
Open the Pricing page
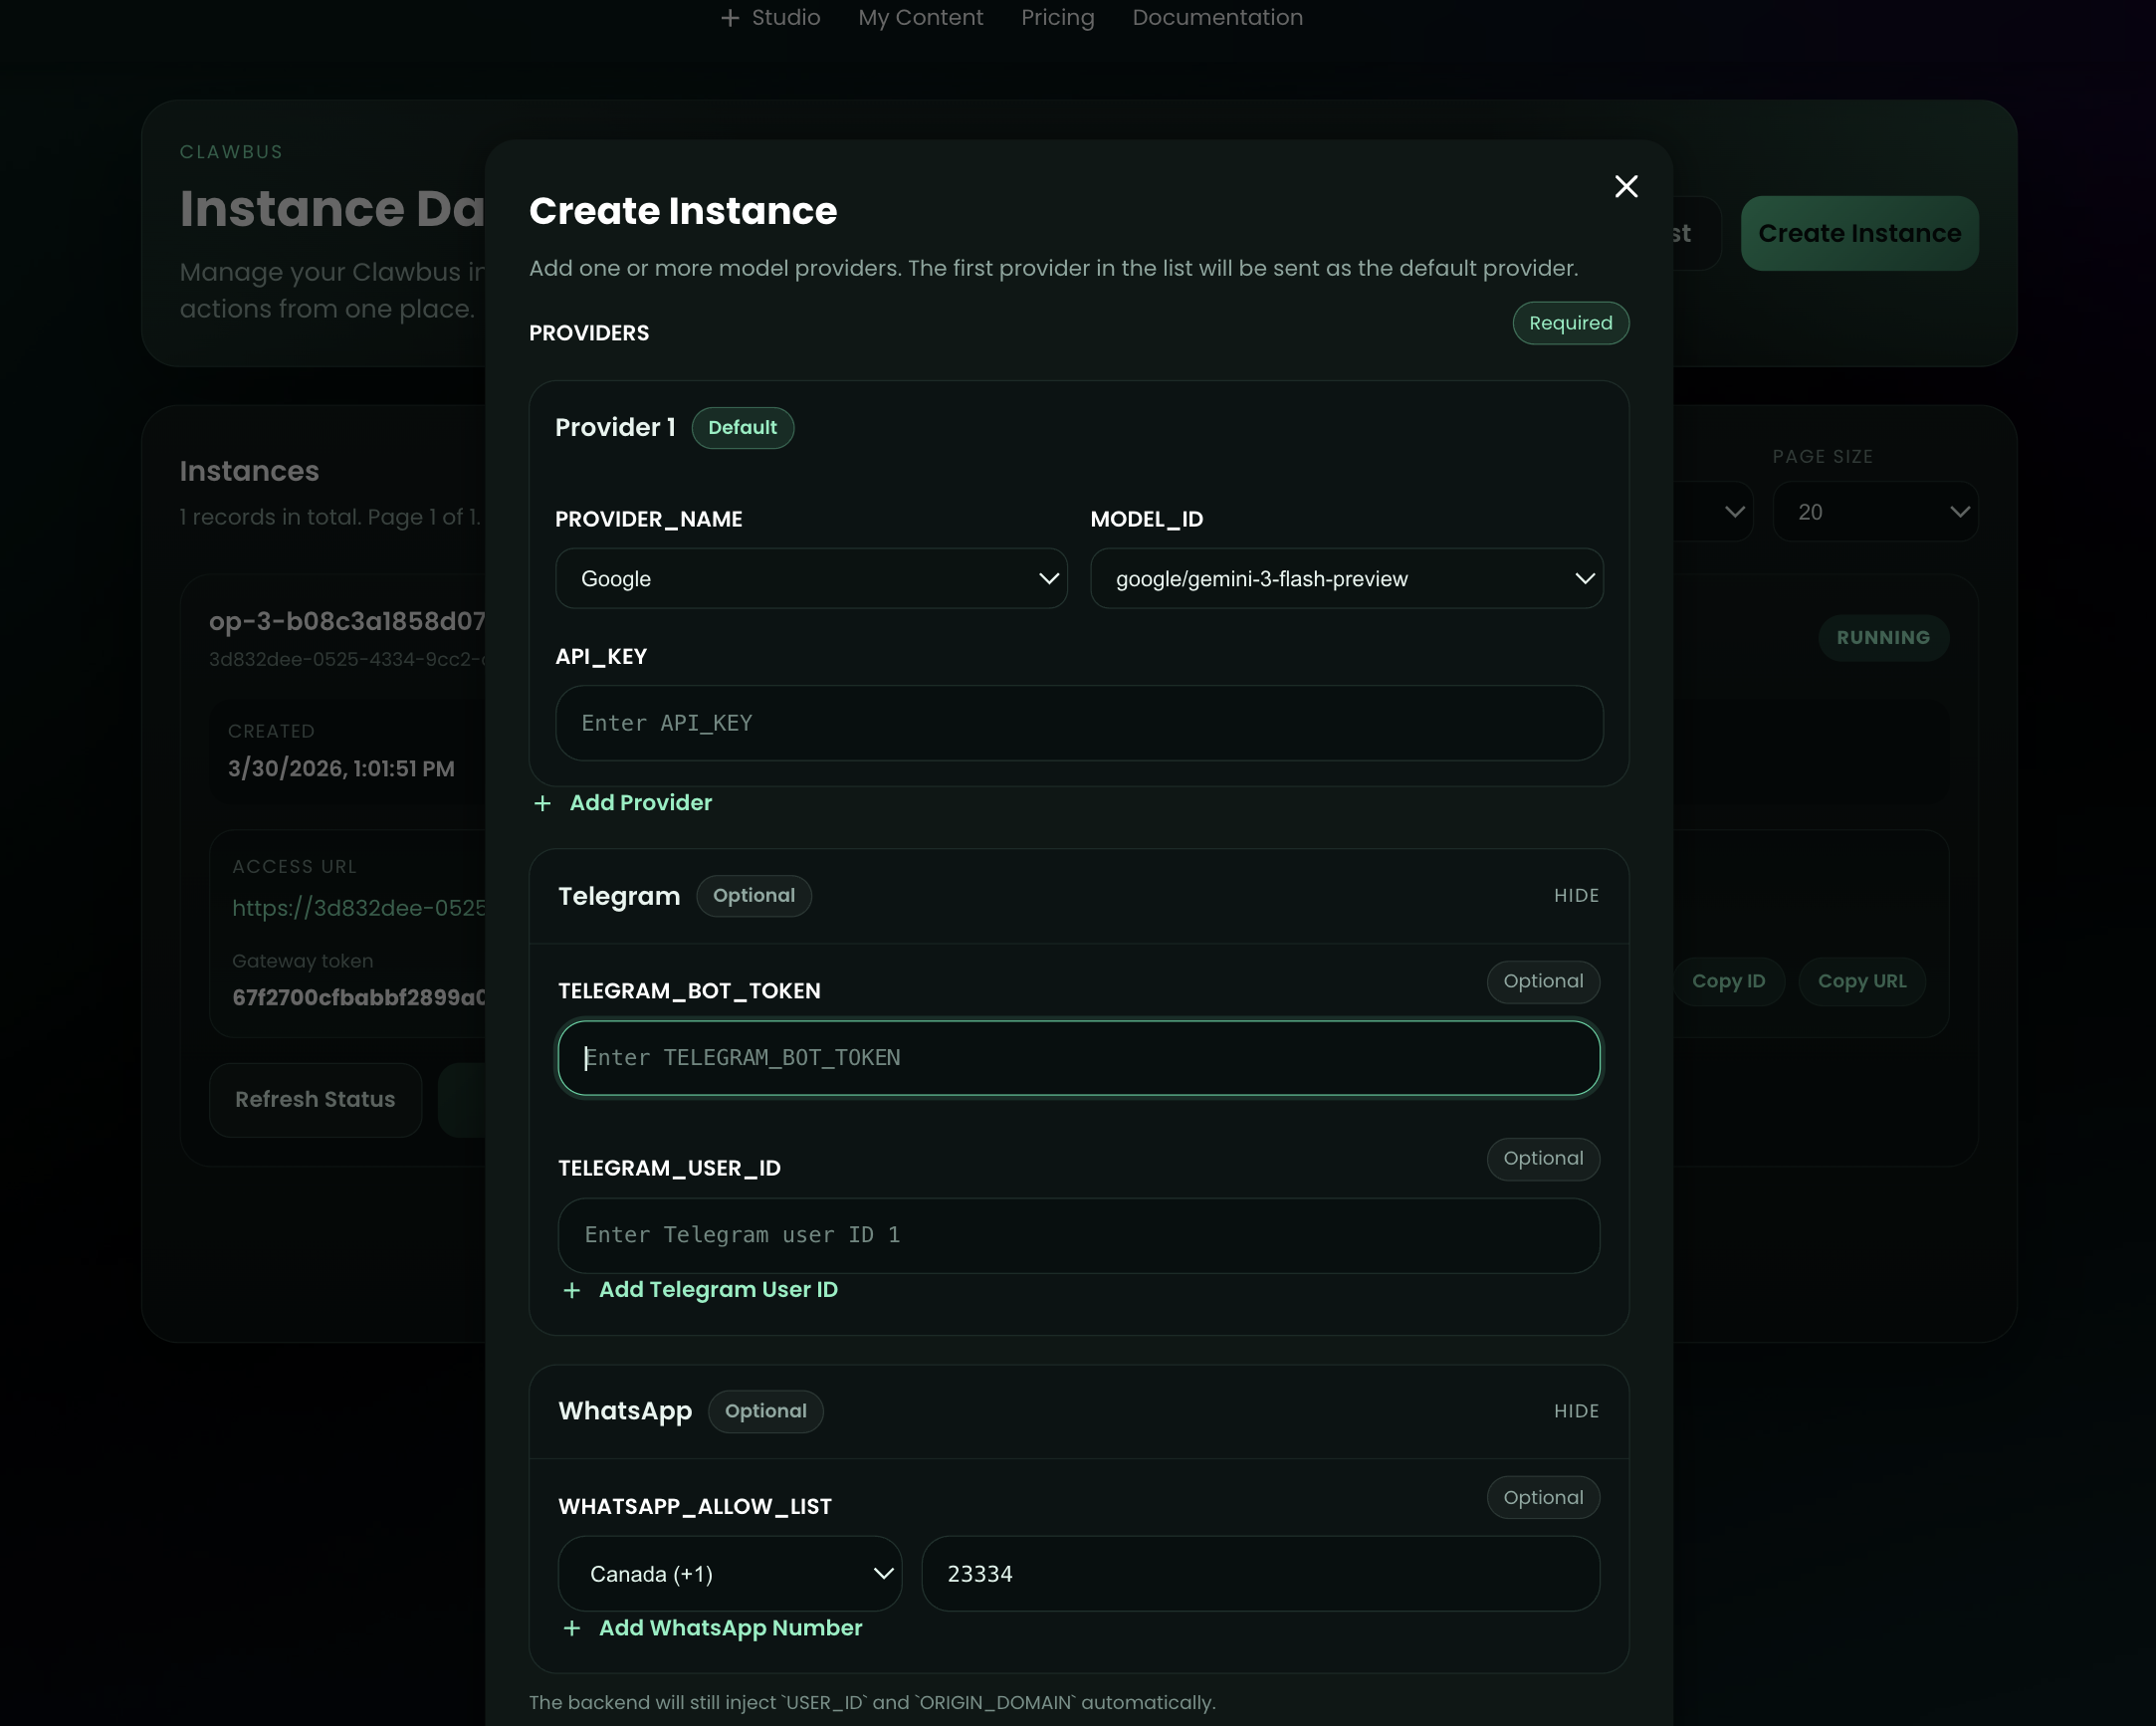pos(1057,17)
